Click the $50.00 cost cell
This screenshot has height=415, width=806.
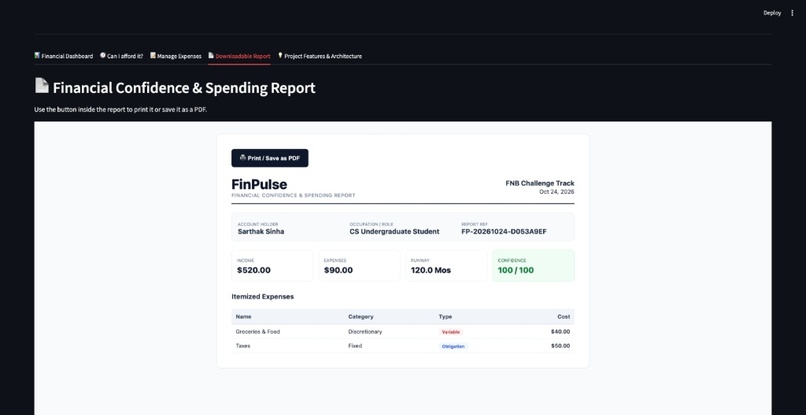click(x=560, y=346)
